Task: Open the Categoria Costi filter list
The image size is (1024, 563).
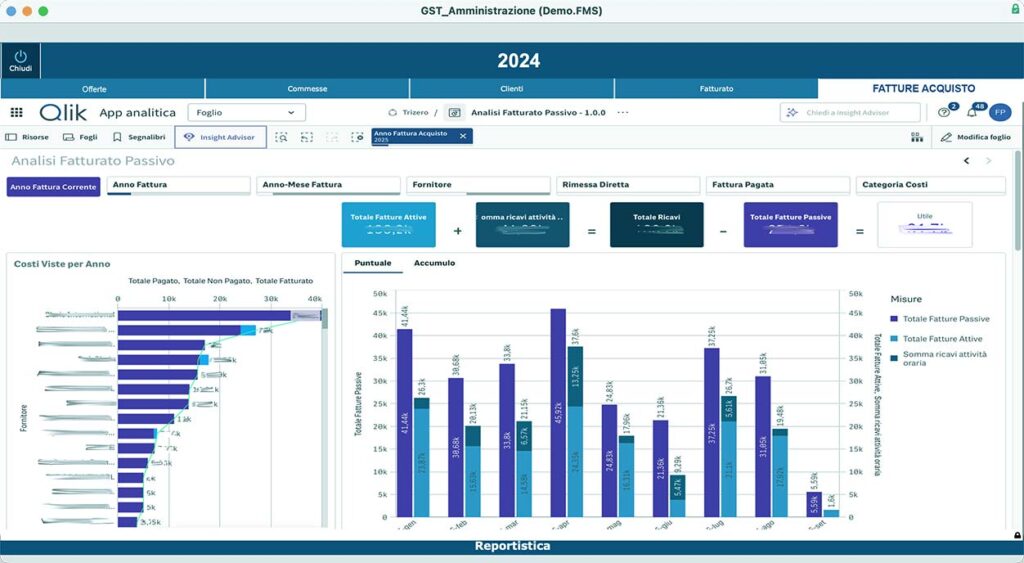Action: (x=931, y=185)
